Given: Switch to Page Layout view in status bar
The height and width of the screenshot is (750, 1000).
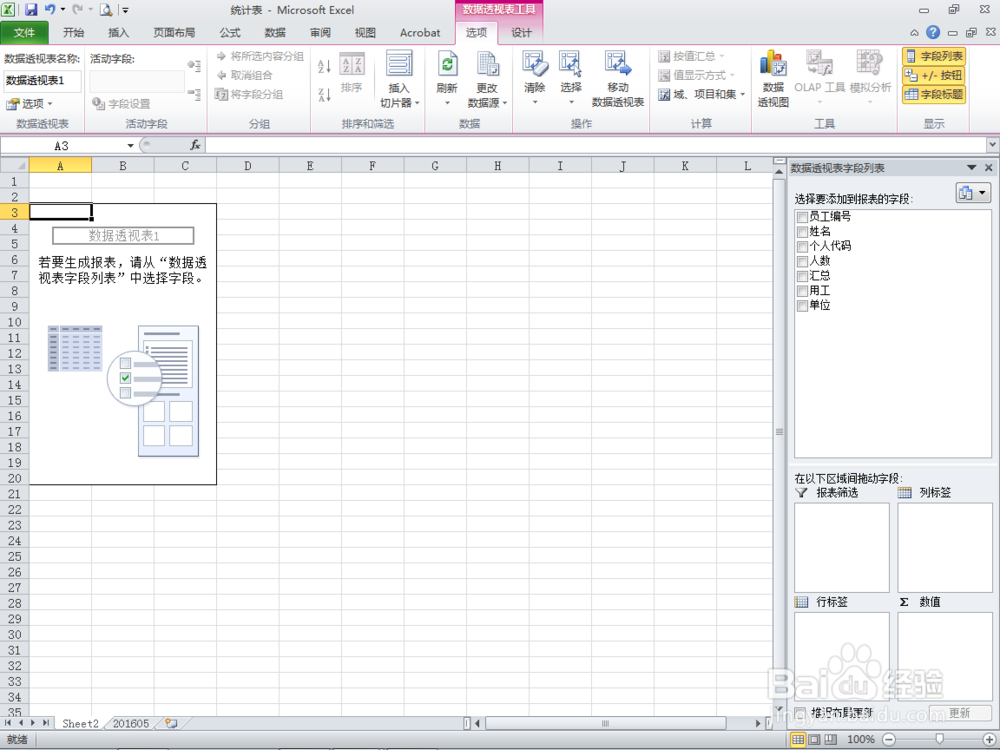Looking at the screenshot, I should click(x=814, y=739).
